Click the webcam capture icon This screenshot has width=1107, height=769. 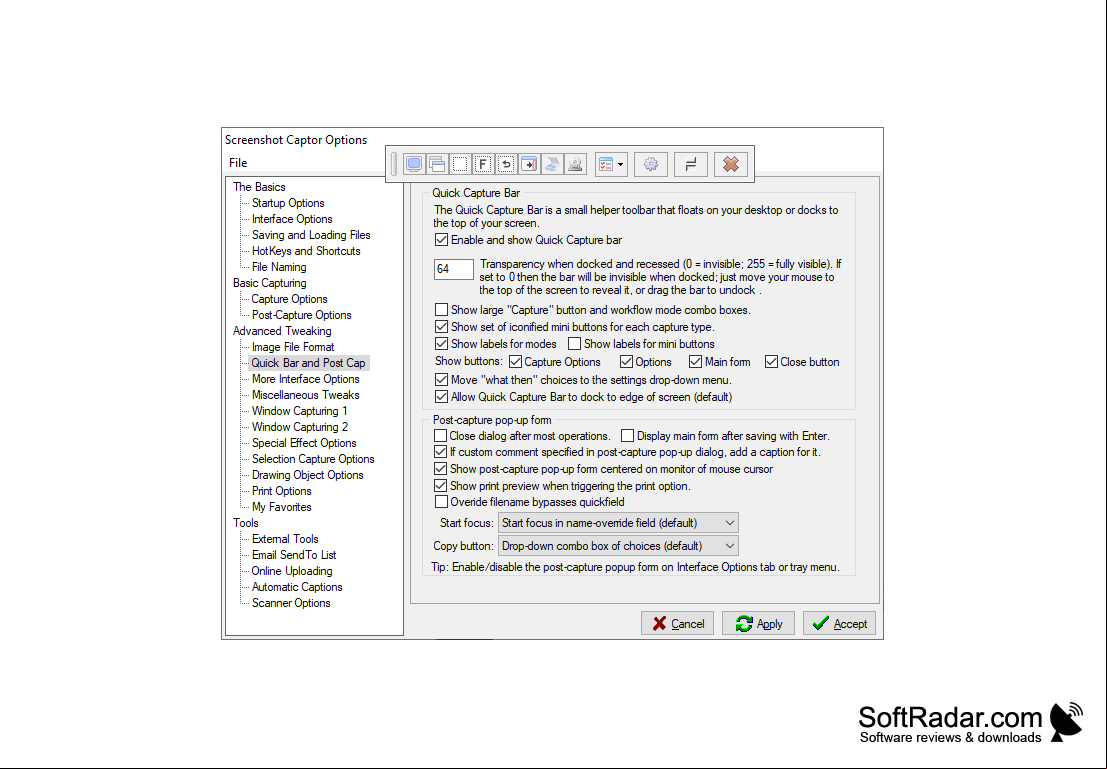(x=575, y=165)
